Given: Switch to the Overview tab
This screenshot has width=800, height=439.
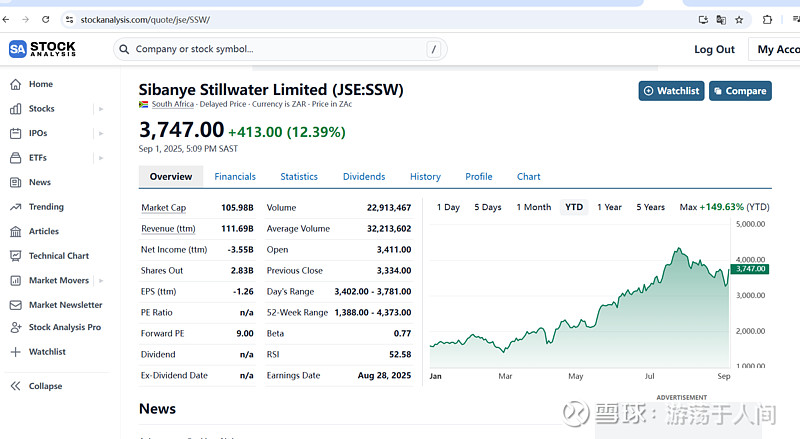Looking at the screenshot, I should (171, 177).
